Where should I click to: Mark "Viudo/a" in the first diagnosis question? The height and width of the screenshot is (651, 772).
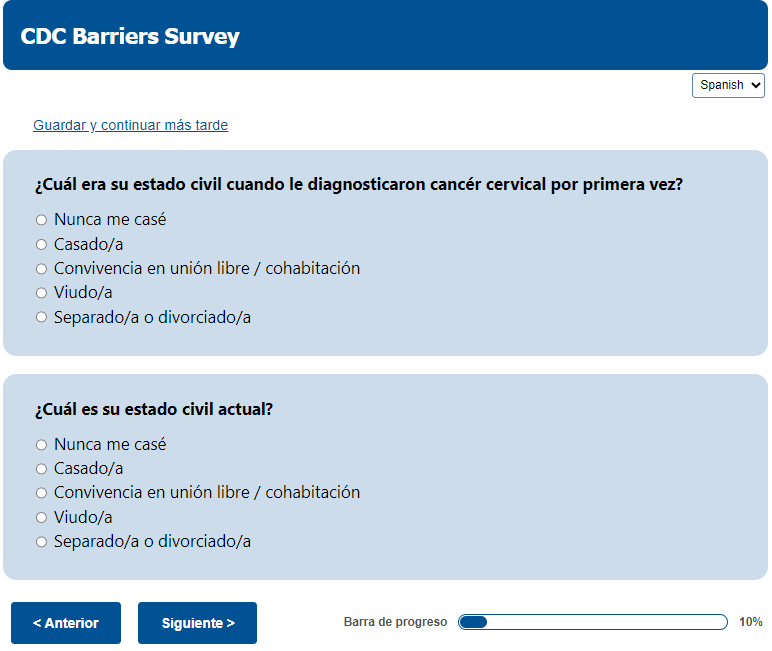pos(42,293)
